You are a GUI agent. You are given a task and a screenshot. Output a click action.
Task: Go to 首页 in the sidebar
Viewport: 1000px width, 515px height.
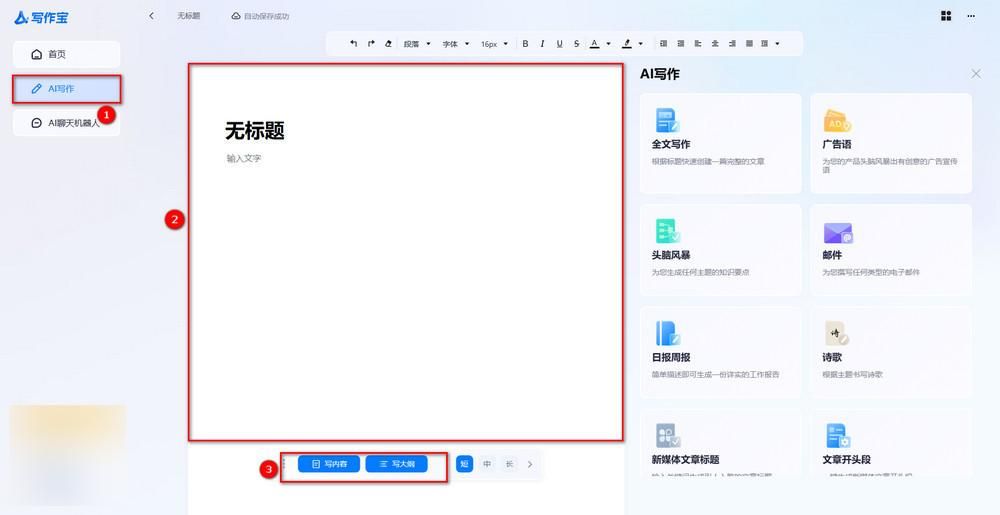(x=66, y=54)
